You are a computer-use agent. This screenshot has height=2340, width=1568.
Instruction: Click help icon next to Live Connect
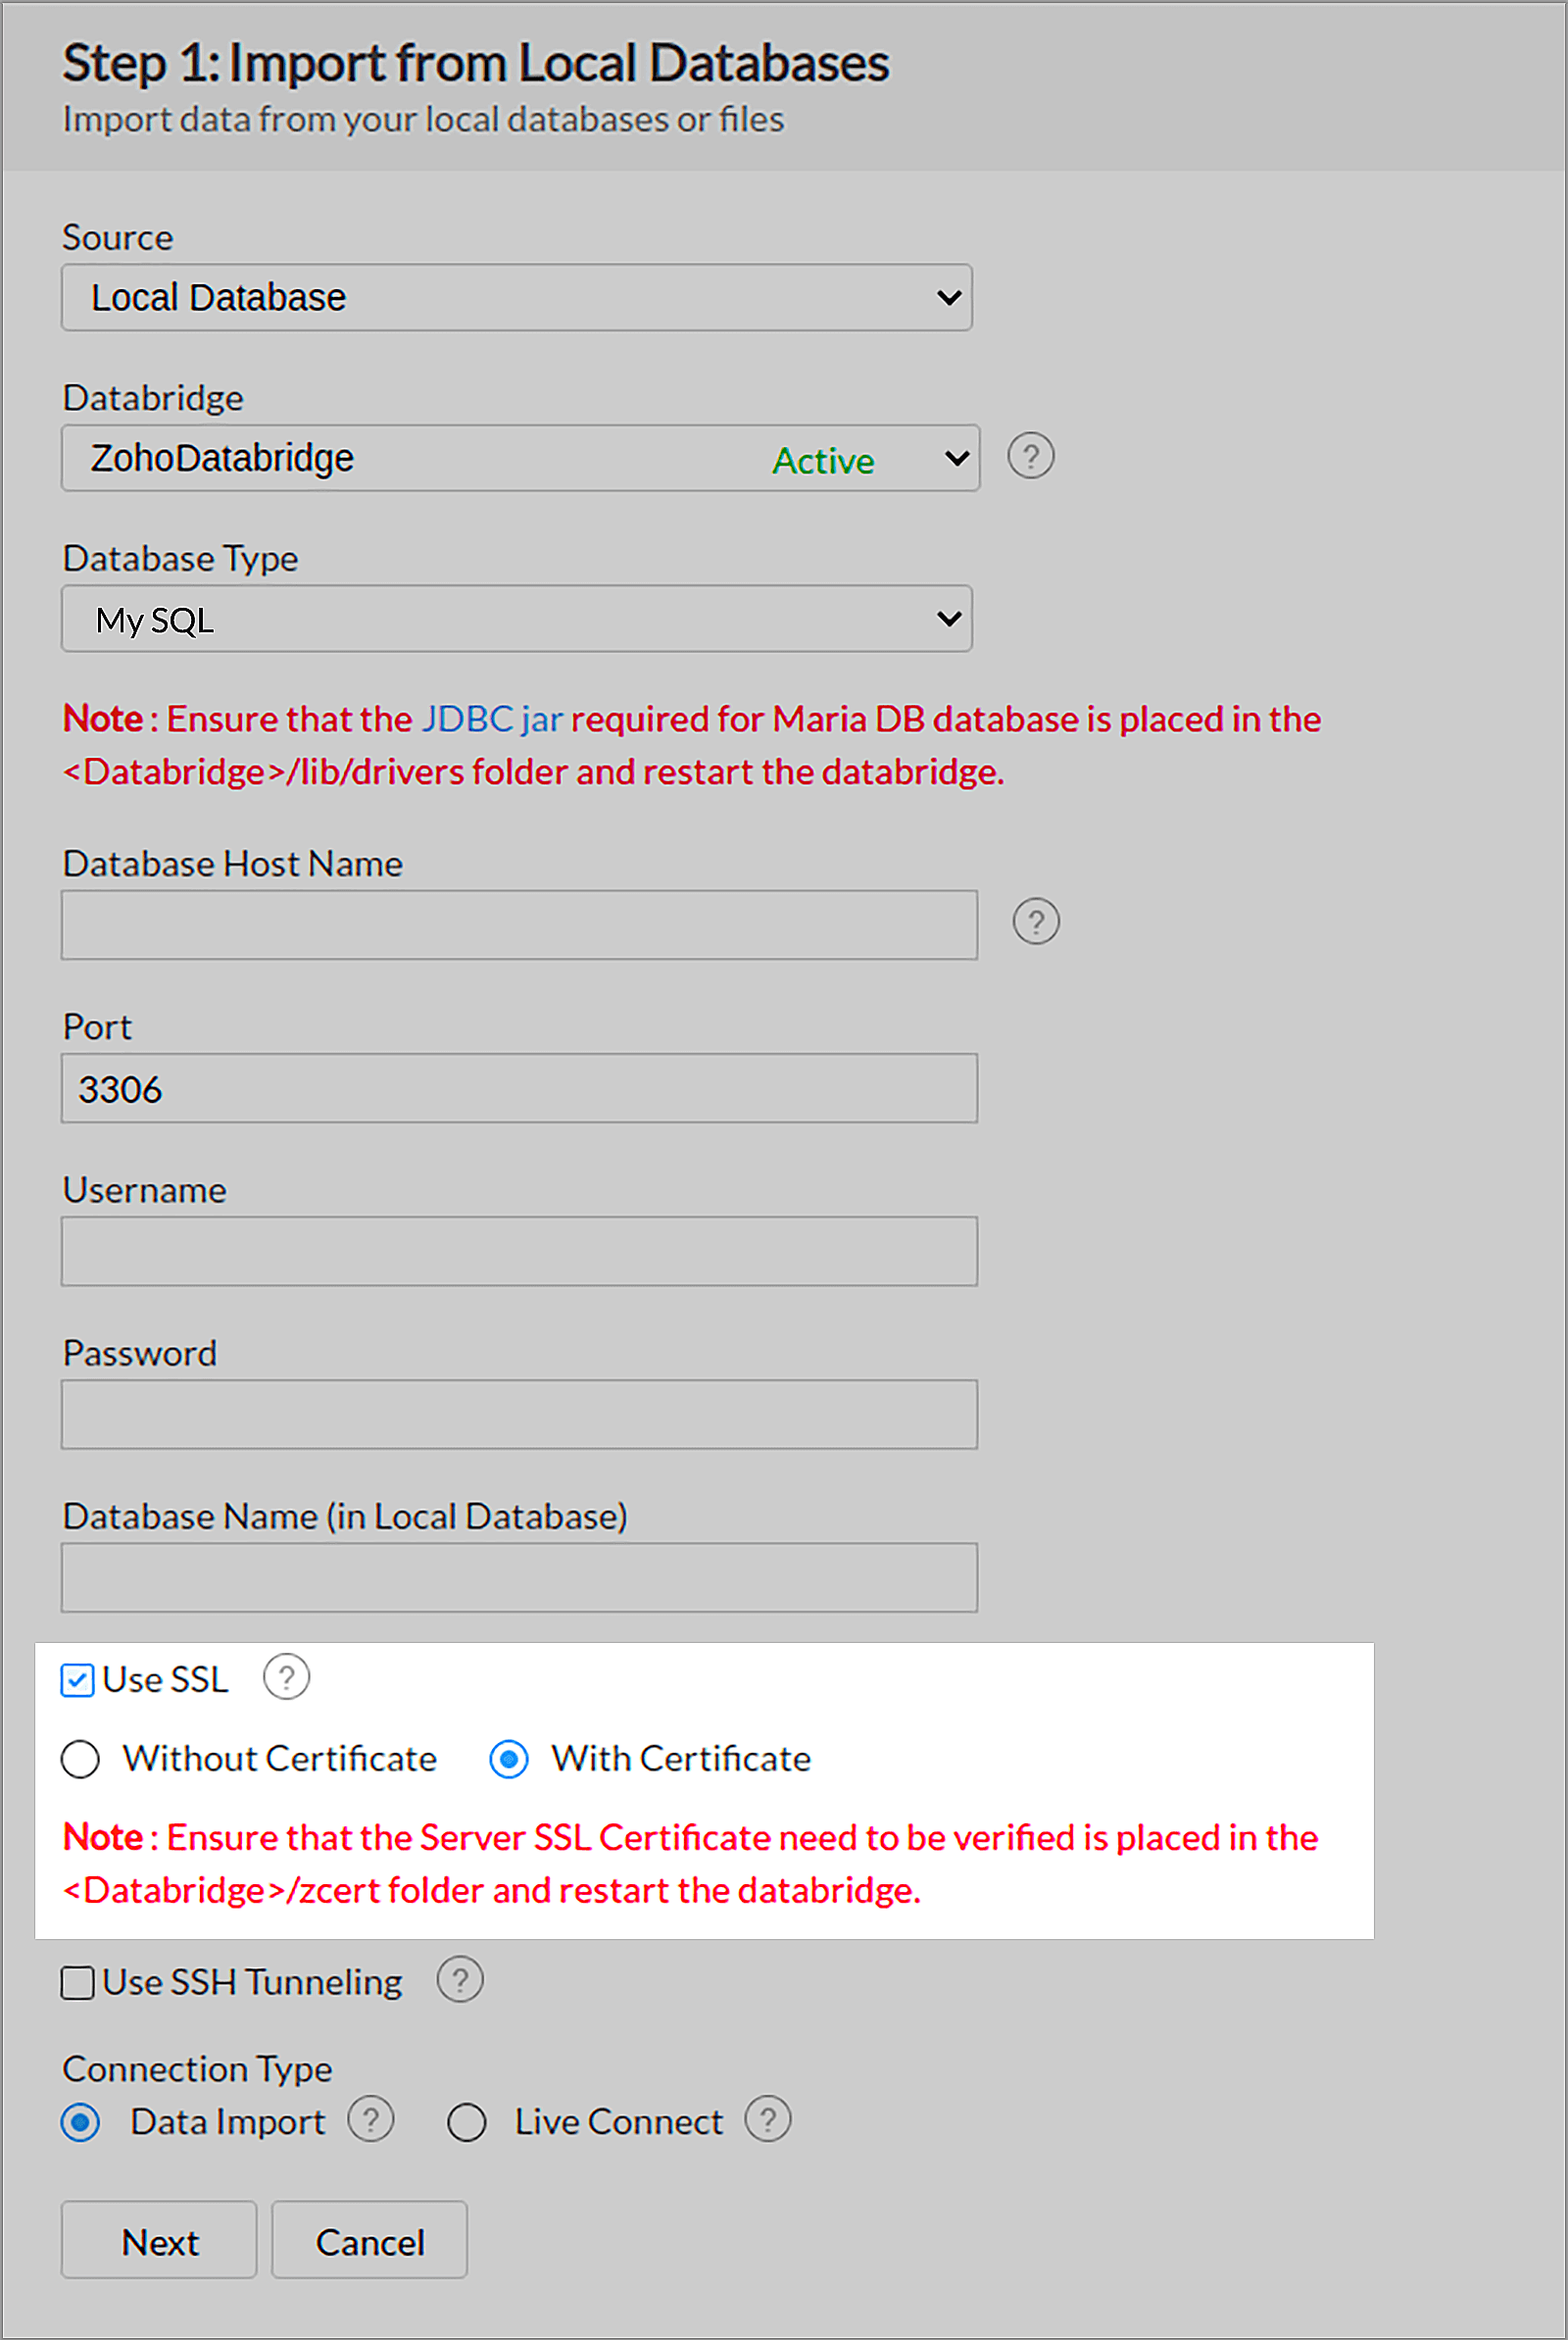[x=768, y=2119]
